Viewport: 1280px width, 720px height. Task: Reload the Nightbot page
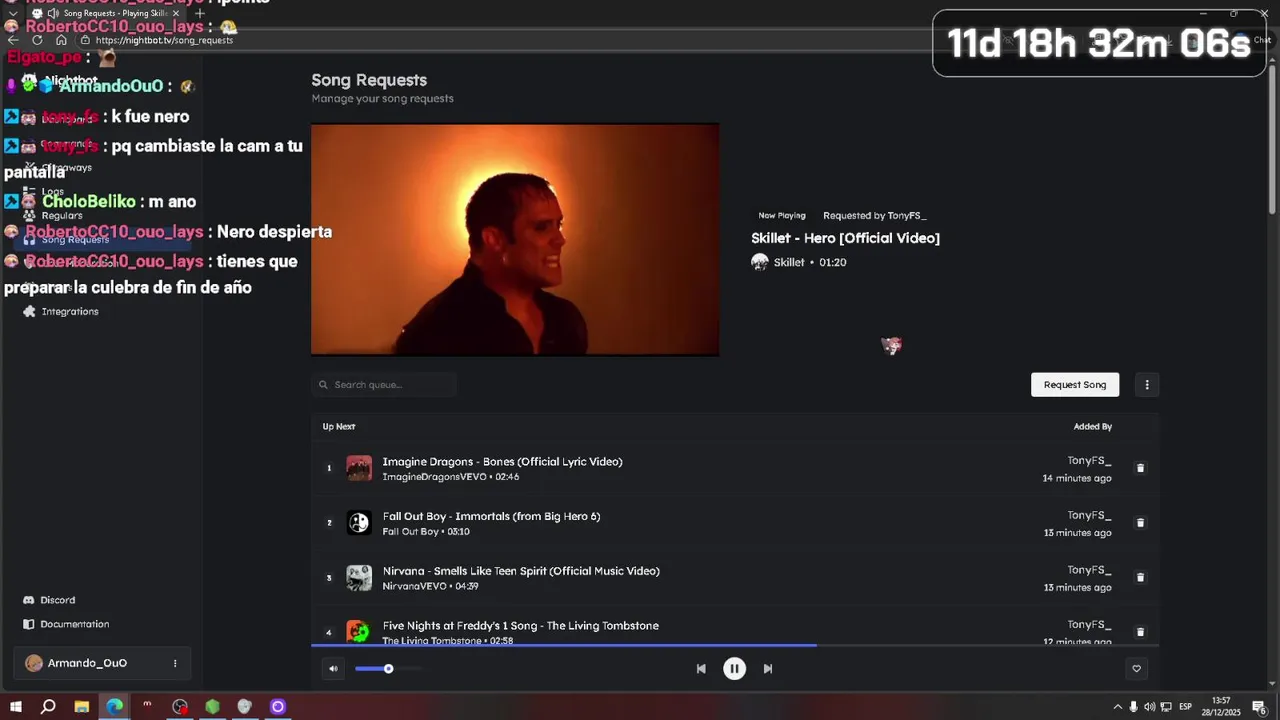click(x=37, y=40)
